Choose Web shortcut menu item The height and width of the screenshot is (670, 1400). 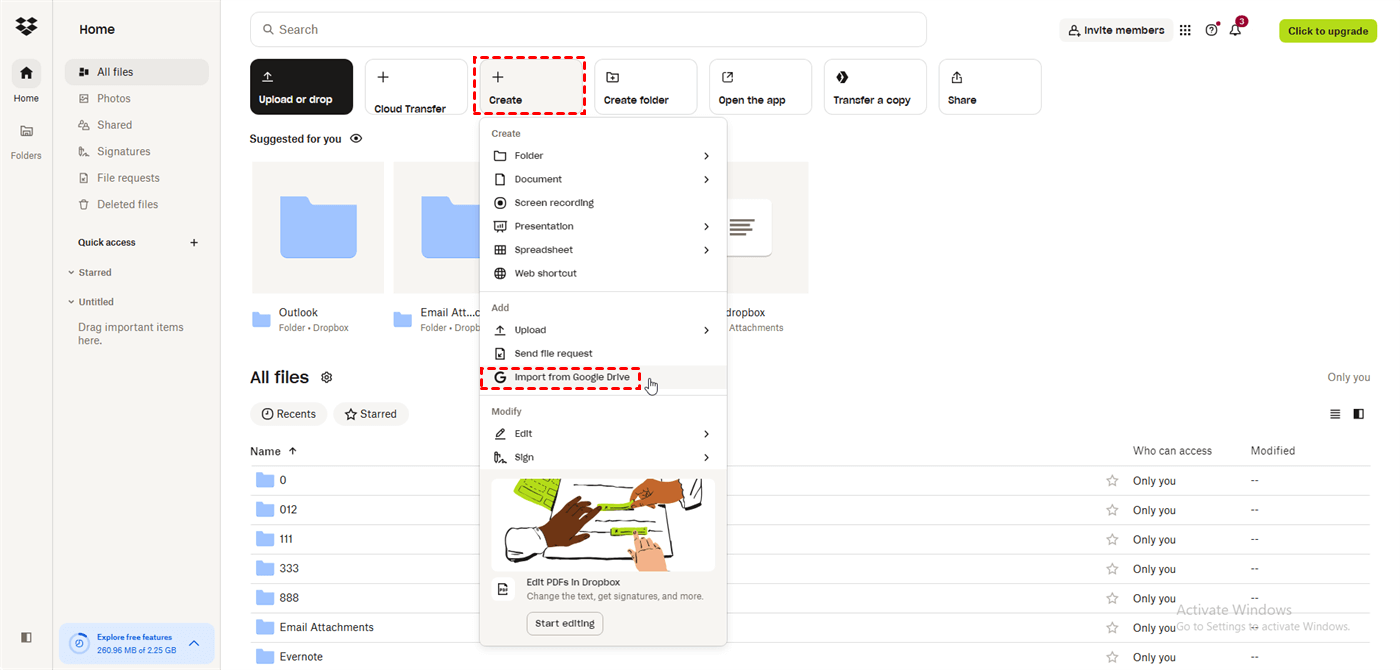(x=603, y=273)
